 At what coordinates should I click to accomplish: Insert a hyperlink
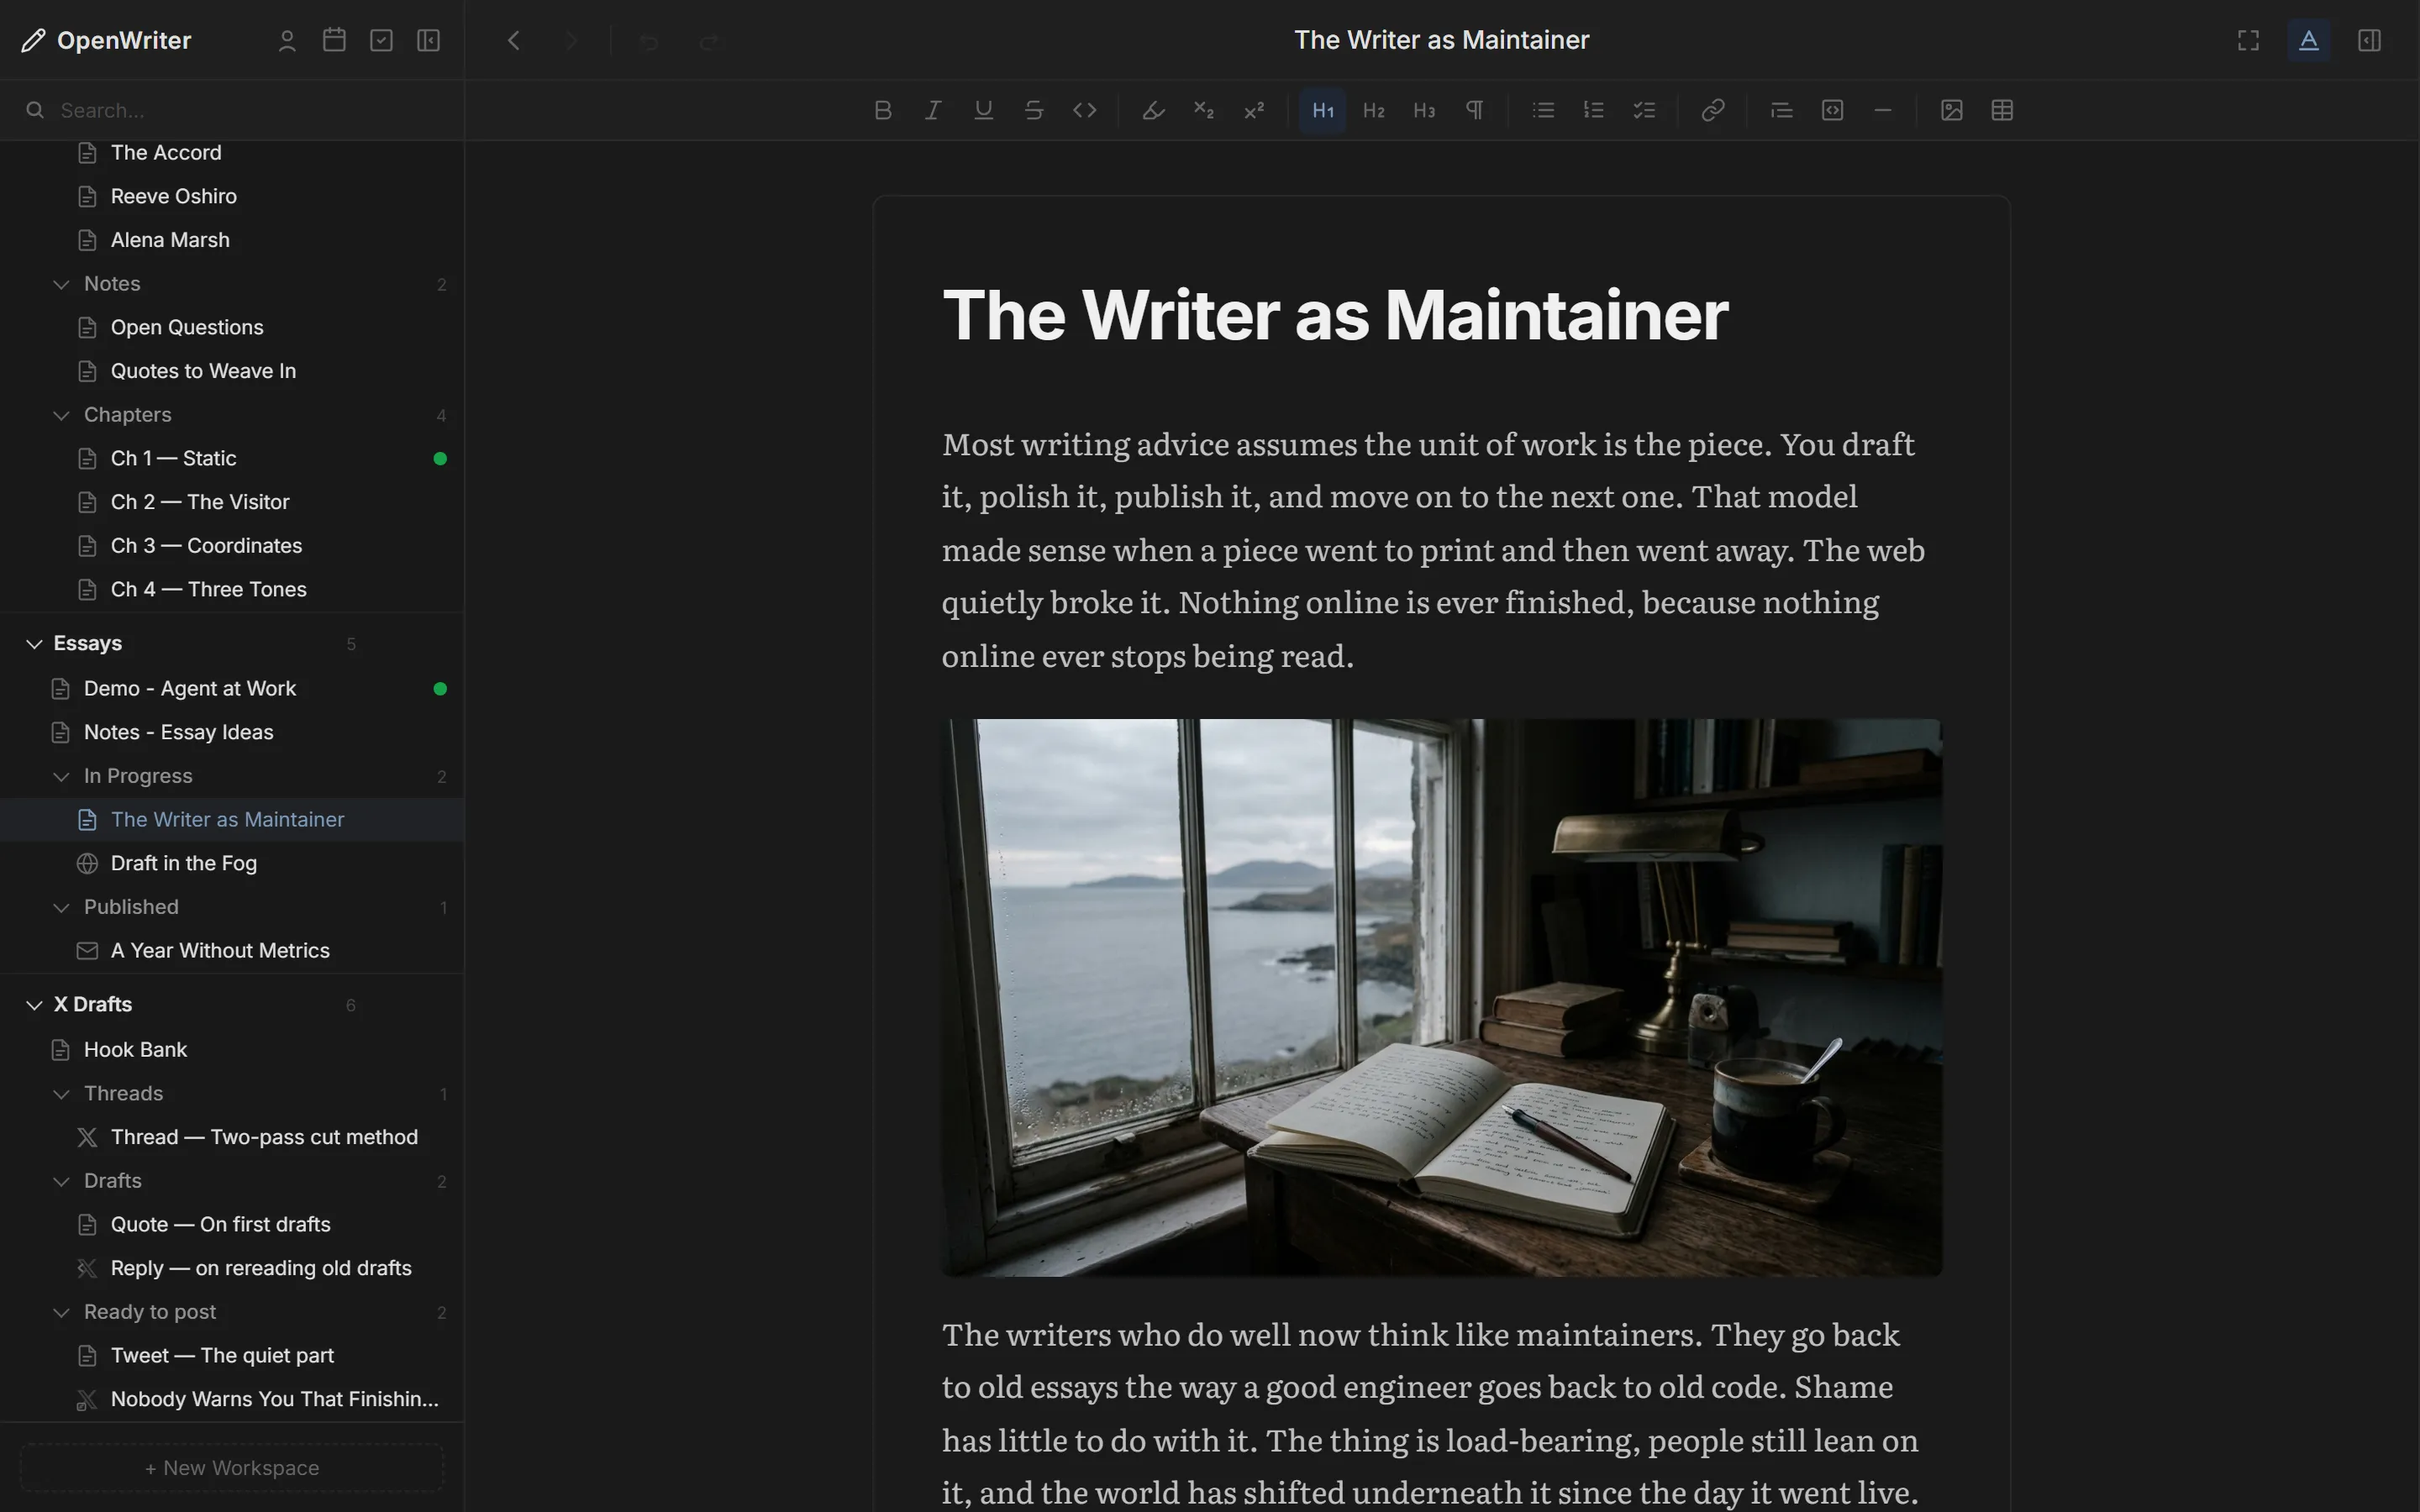point(1713,110)
